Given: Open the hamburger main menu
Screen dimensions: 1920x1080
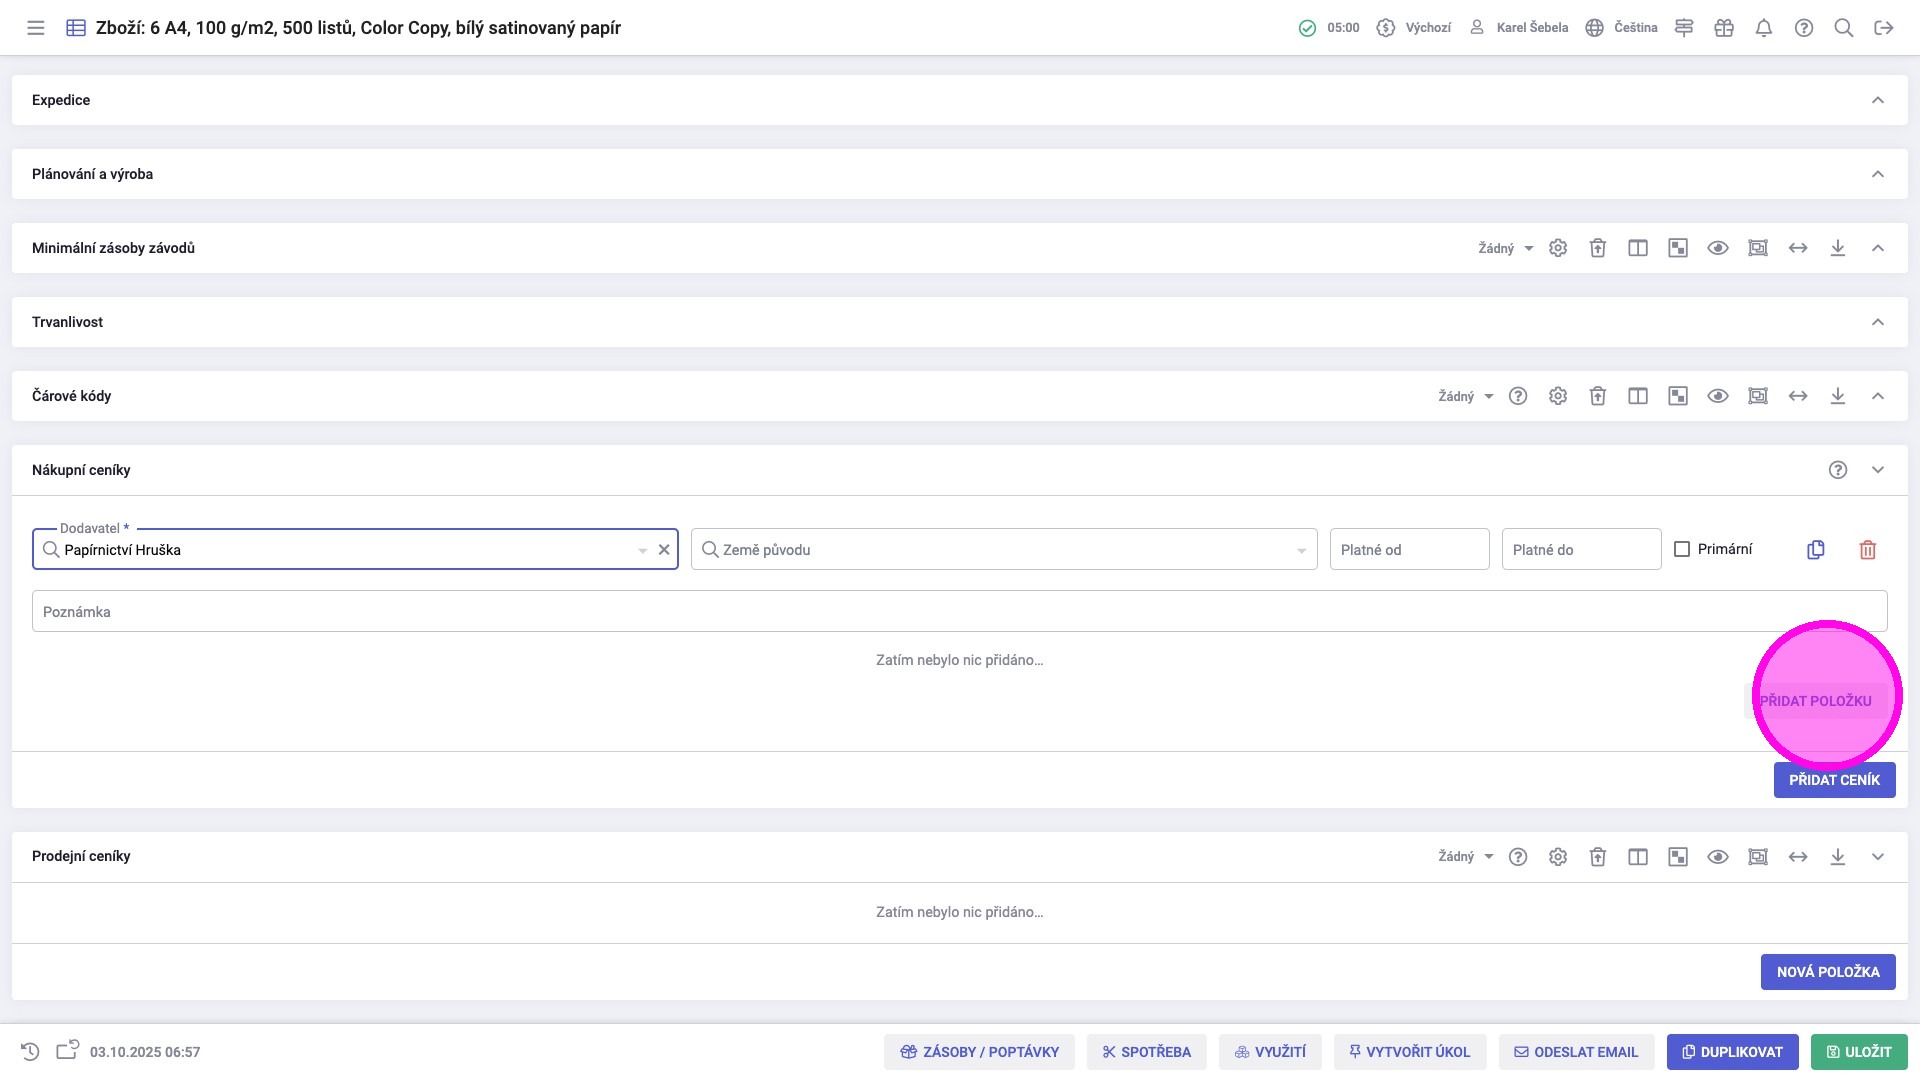Looking at the screenshot, I should (x=36, y=28).
